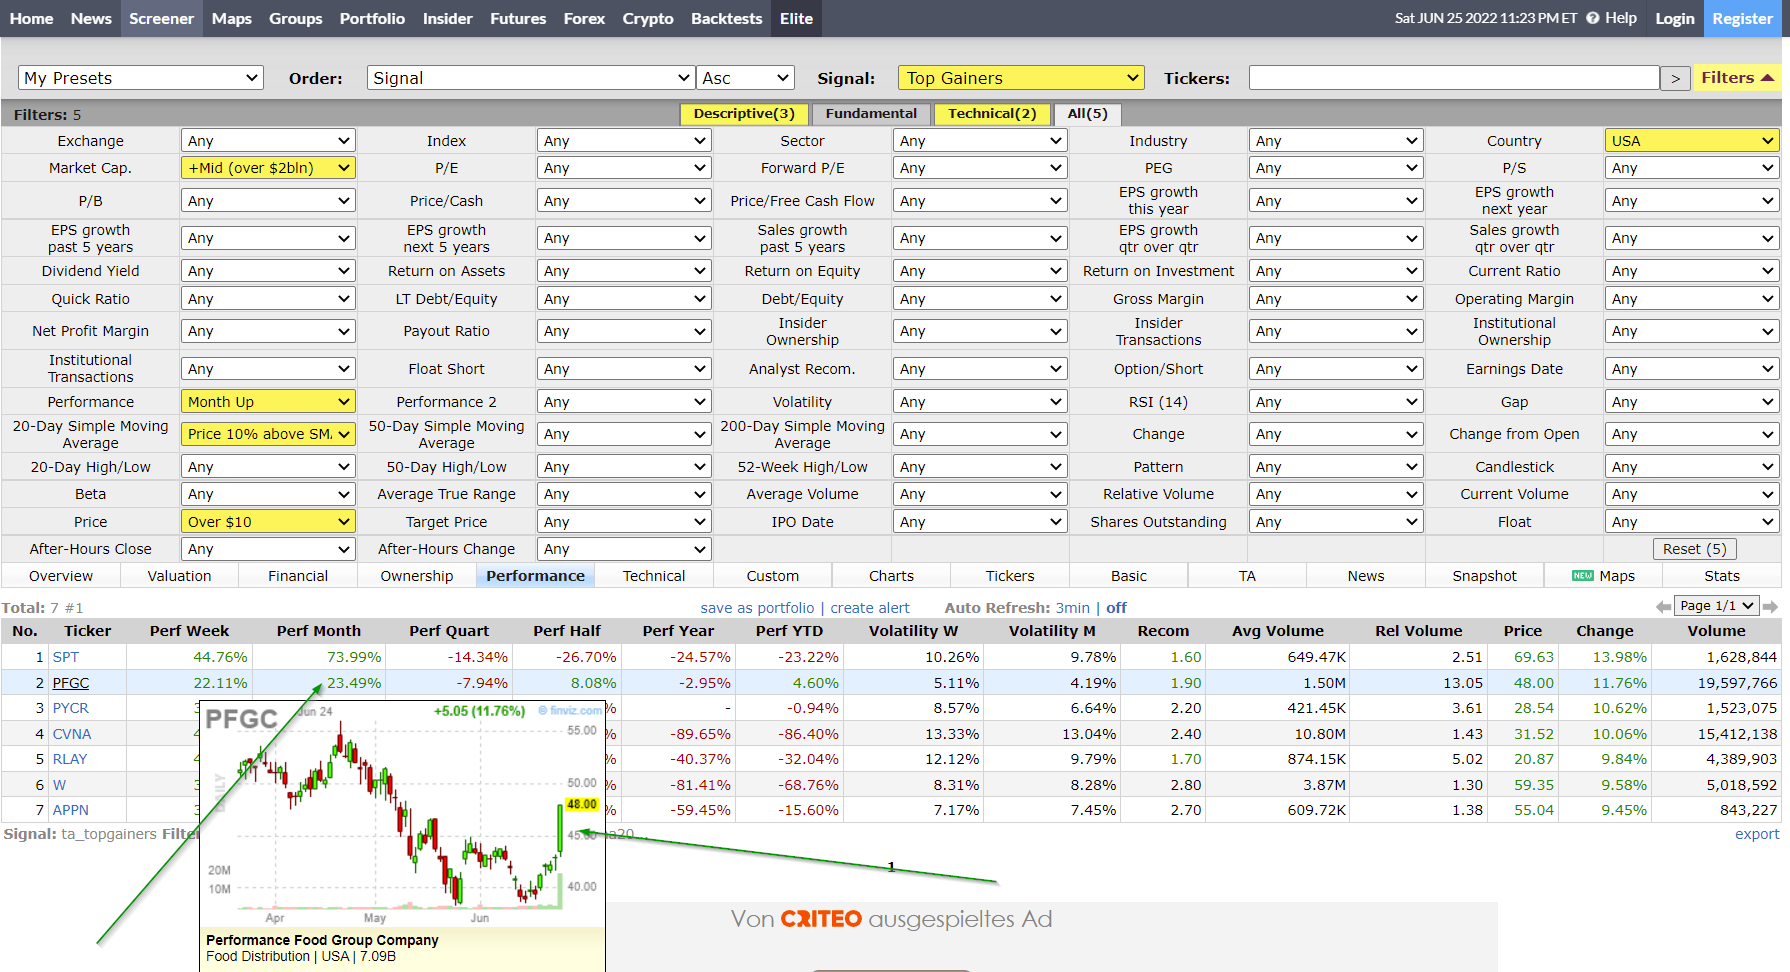
Task: Click save as portfolio link
Action: [x=757, y=607]
